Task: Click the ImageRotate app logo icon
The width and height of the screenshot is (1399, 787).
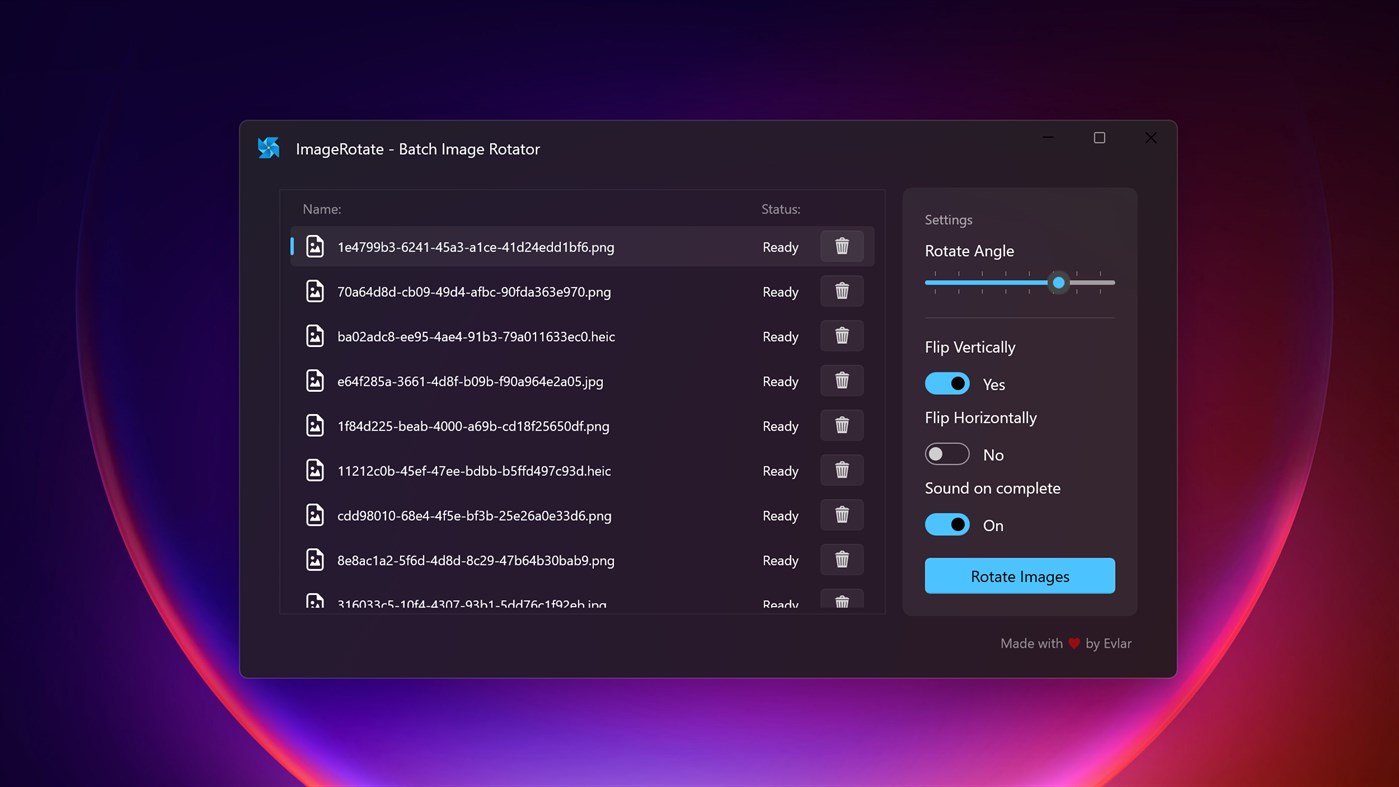Action: click(268, 147)
